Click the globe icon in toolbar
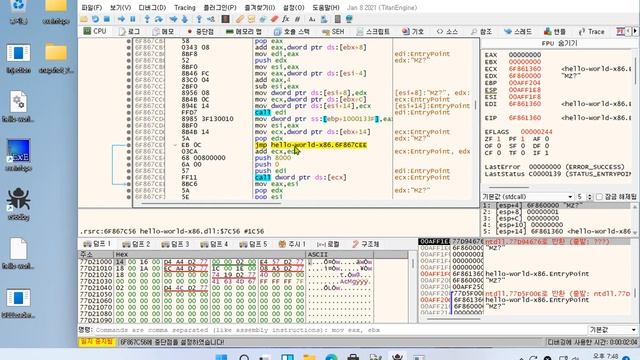The height and width of the screenshot is (360, 640). (x=349, y=19)
